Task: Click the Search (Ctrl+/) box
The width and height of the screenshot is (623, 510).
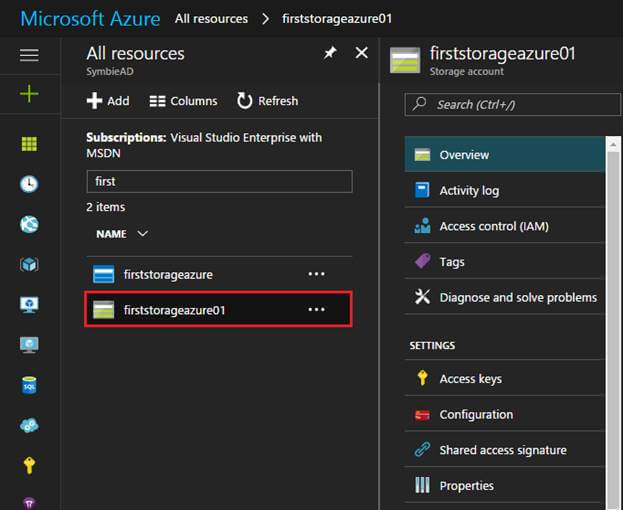Action: tap(513, 104)
